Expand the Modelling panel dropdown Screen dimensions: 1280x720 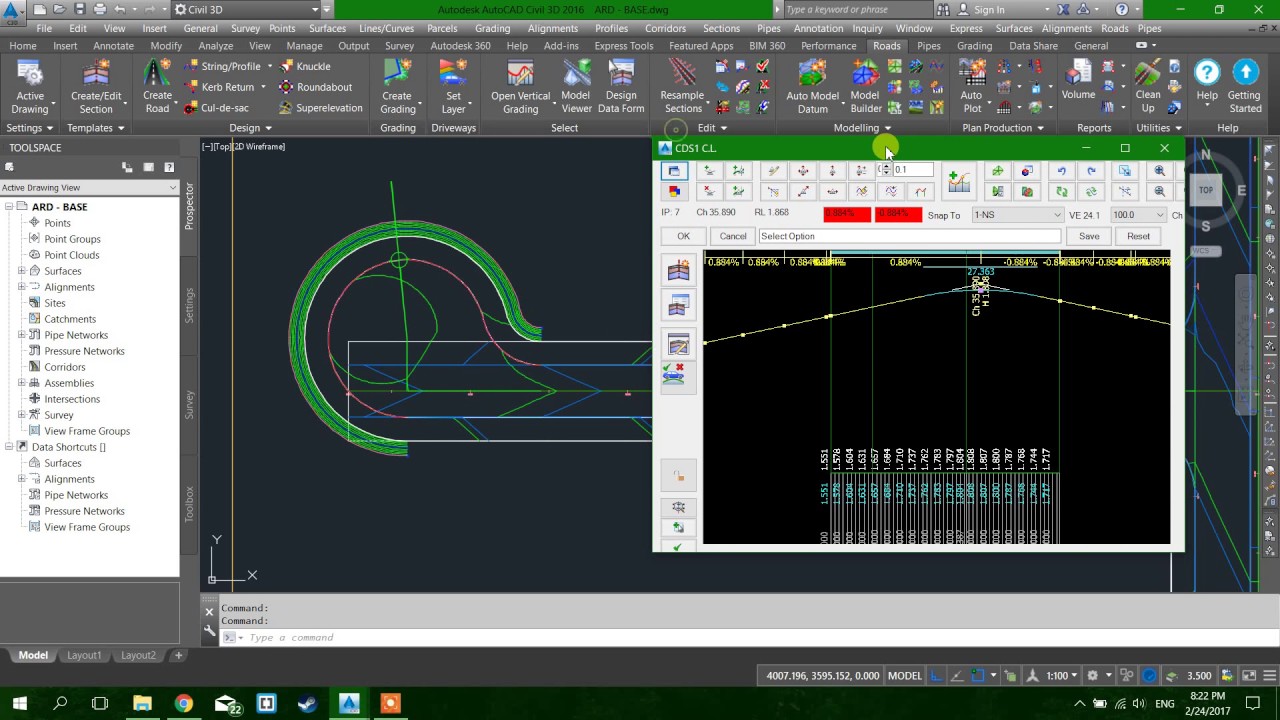coord(862,128)
